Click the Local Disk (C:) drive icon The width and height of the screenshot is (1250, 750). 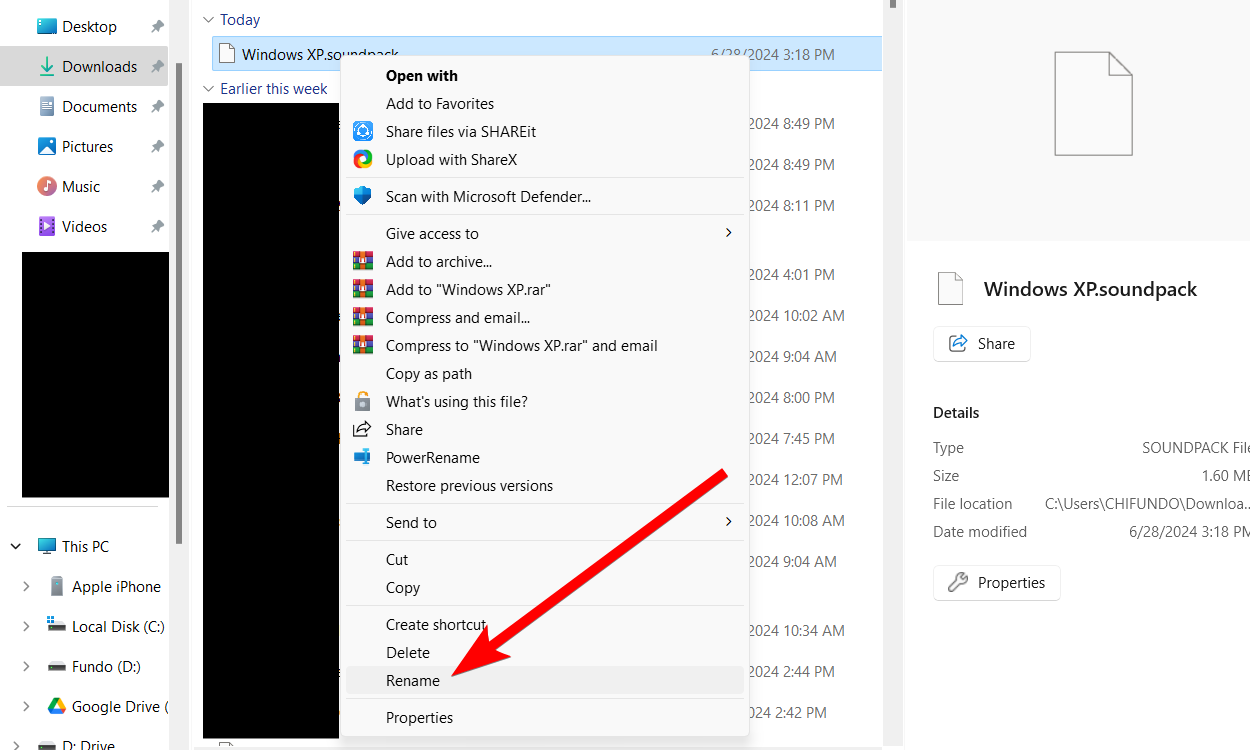(x=56, y=625)
